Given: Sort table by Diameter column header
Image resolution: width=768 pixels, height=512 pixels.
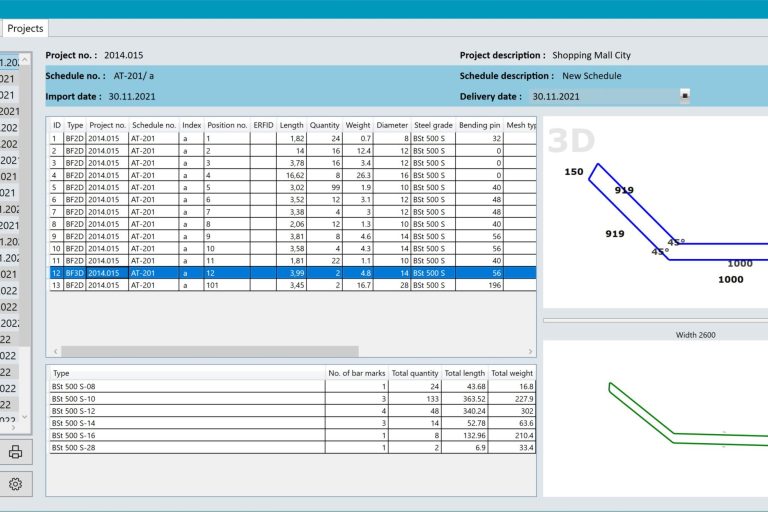Looking at the screenshot, I should 391,125.
